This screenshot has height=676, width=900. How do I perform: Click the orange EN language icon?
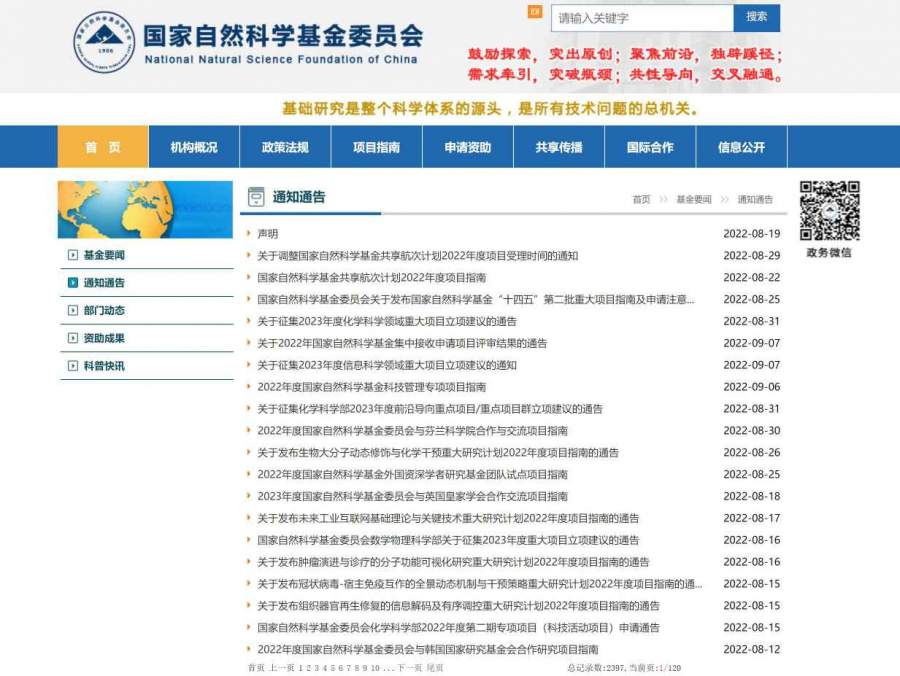tap(535, 12)
